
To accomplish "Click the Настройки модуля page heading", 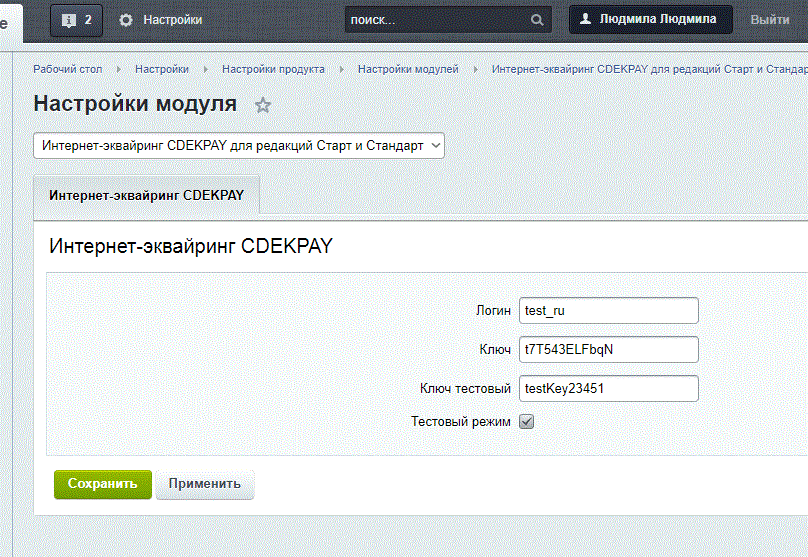I will pos(135,104).
